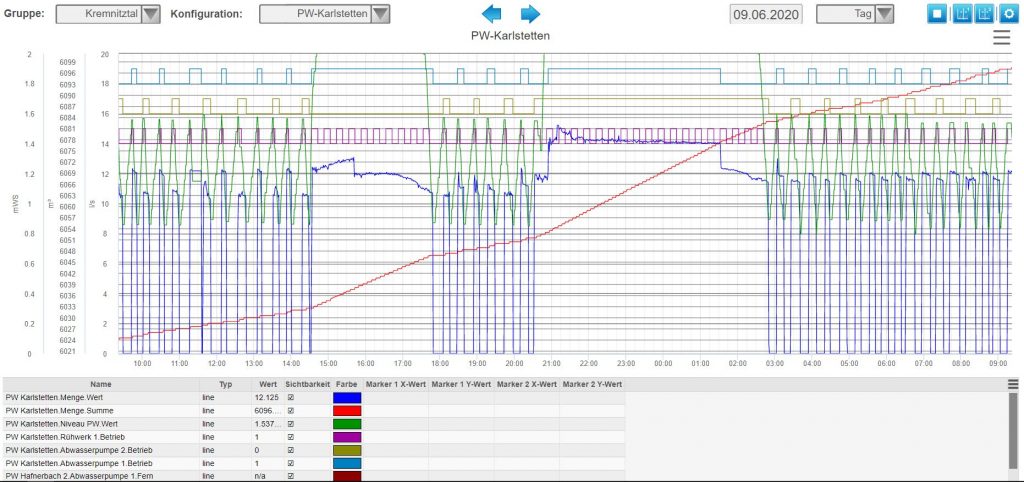Open the Gruppe Kremnitztal dropdown
Screen dimensions: 1024x482
click(108, 14)
